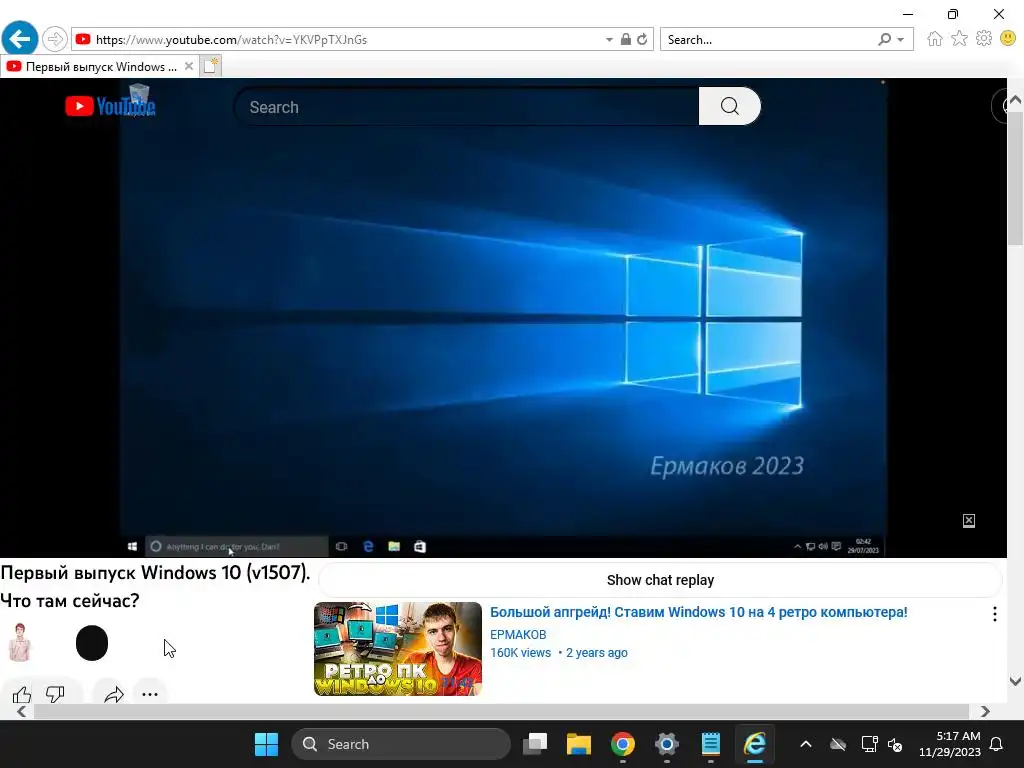Click the padlock security icon in address bar
The height and width of the screenshot is (768, 1024).
click(626, 39)
